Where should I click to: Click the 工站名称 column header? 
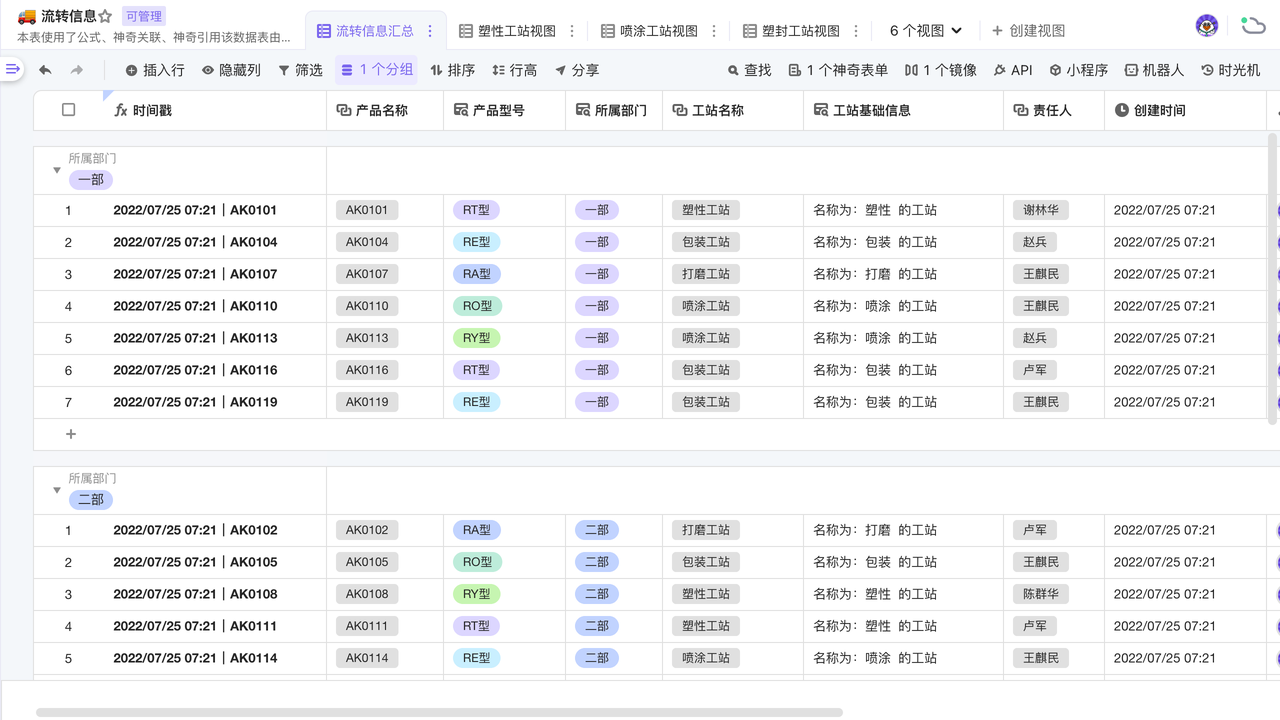click(732, 110)
